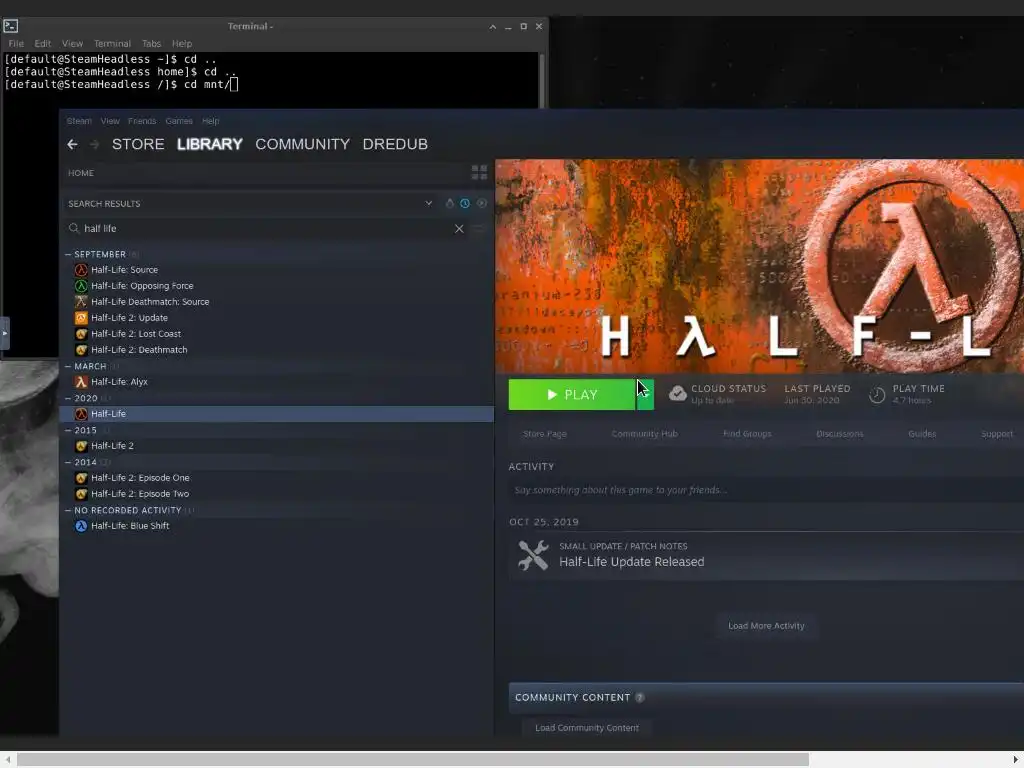Click the Half-Life: Opposing Force game icon
This screenshot has width=1024, height=768.
81,286
